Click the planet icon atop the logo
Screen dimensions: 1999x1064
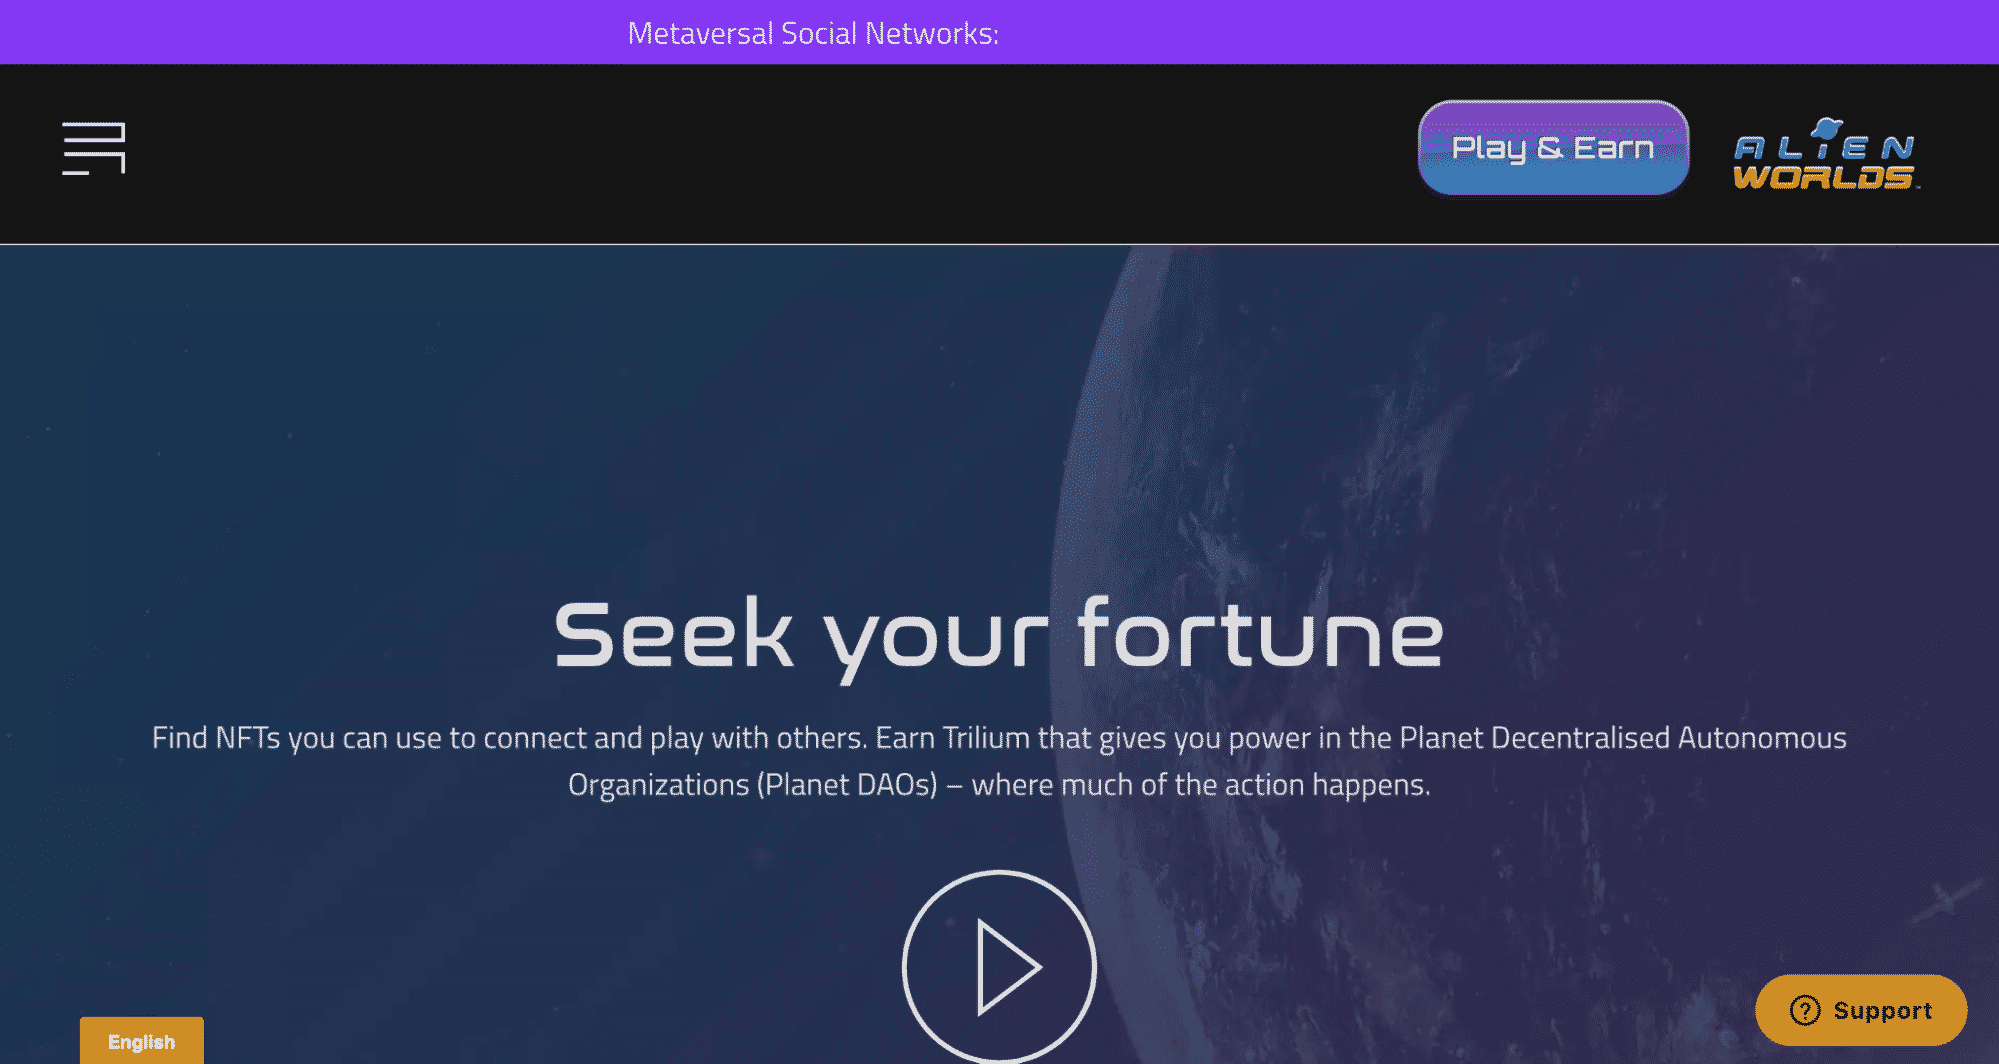1827,128
